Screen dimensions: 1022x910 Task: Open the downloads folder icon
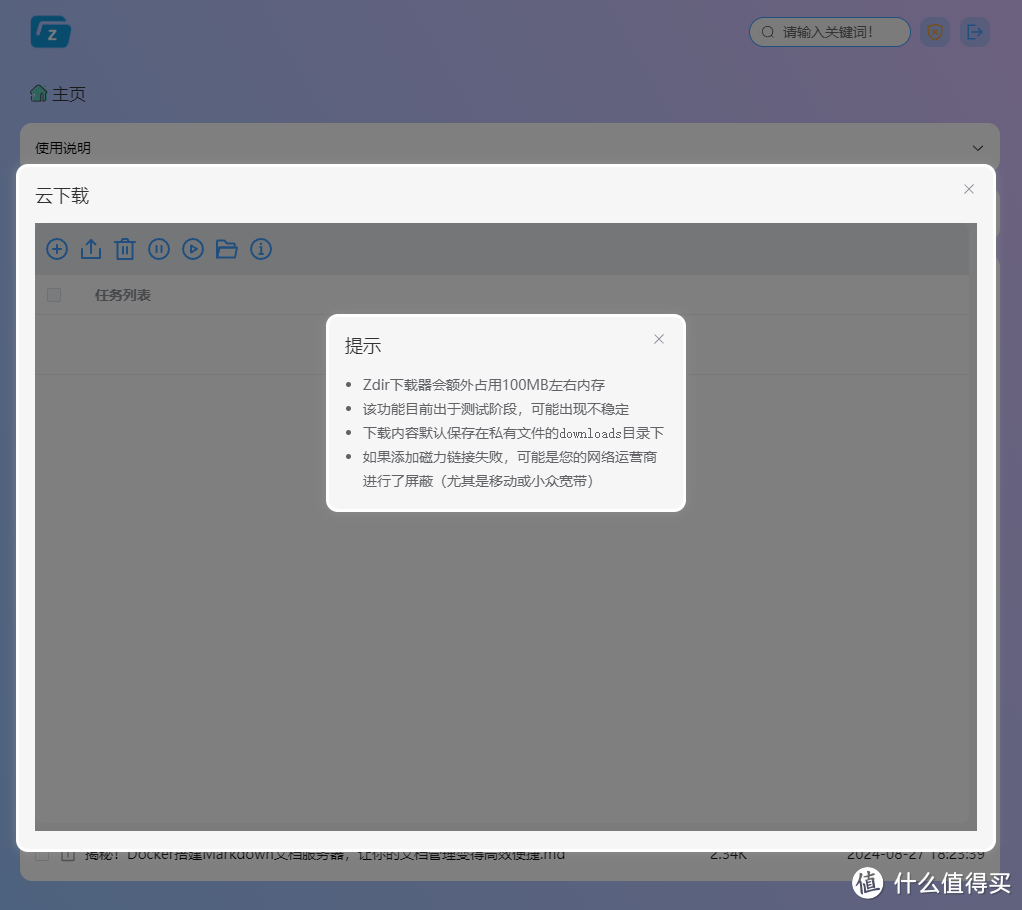tap(227, 249)
